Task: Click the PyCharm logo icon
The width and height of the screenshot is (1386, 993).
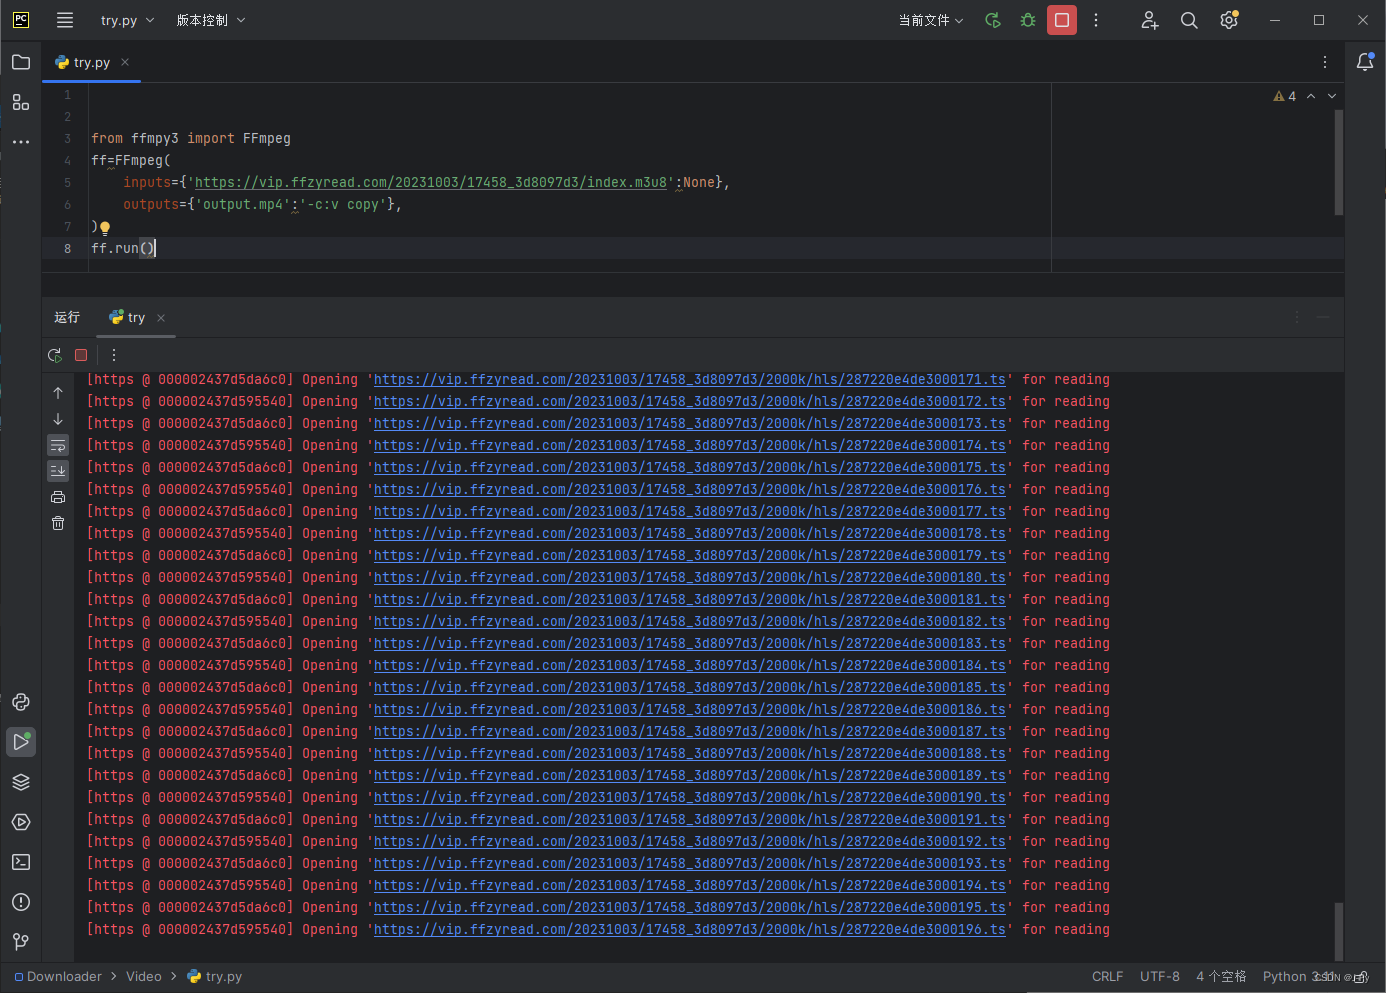Action: 21,20
